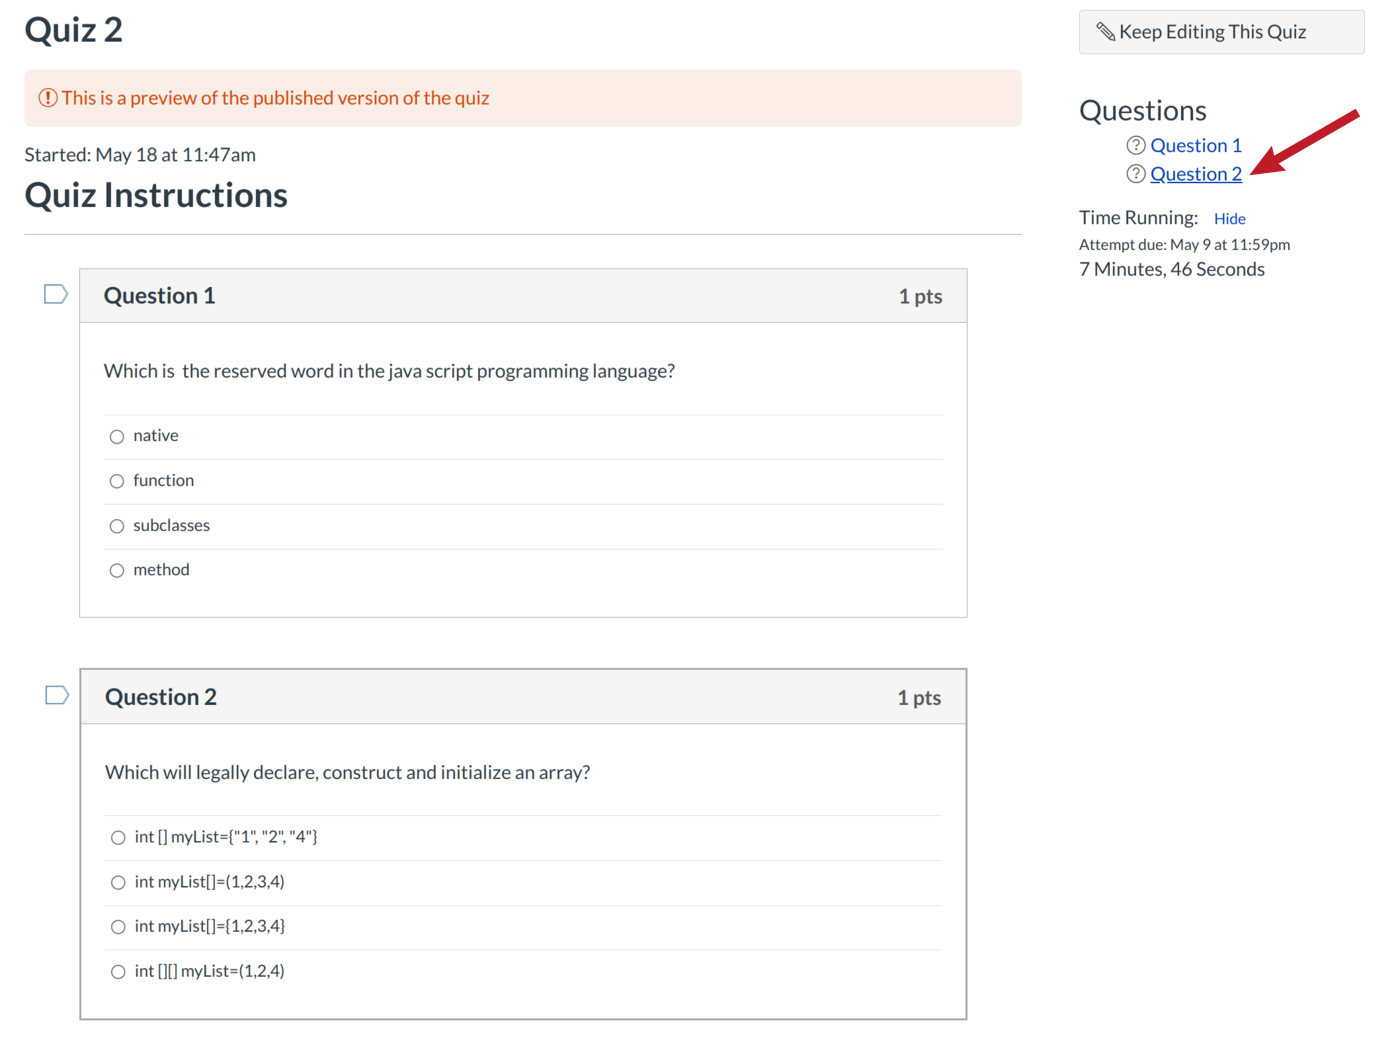
Task: Select the "native" answer option
Action: point(117,436)
